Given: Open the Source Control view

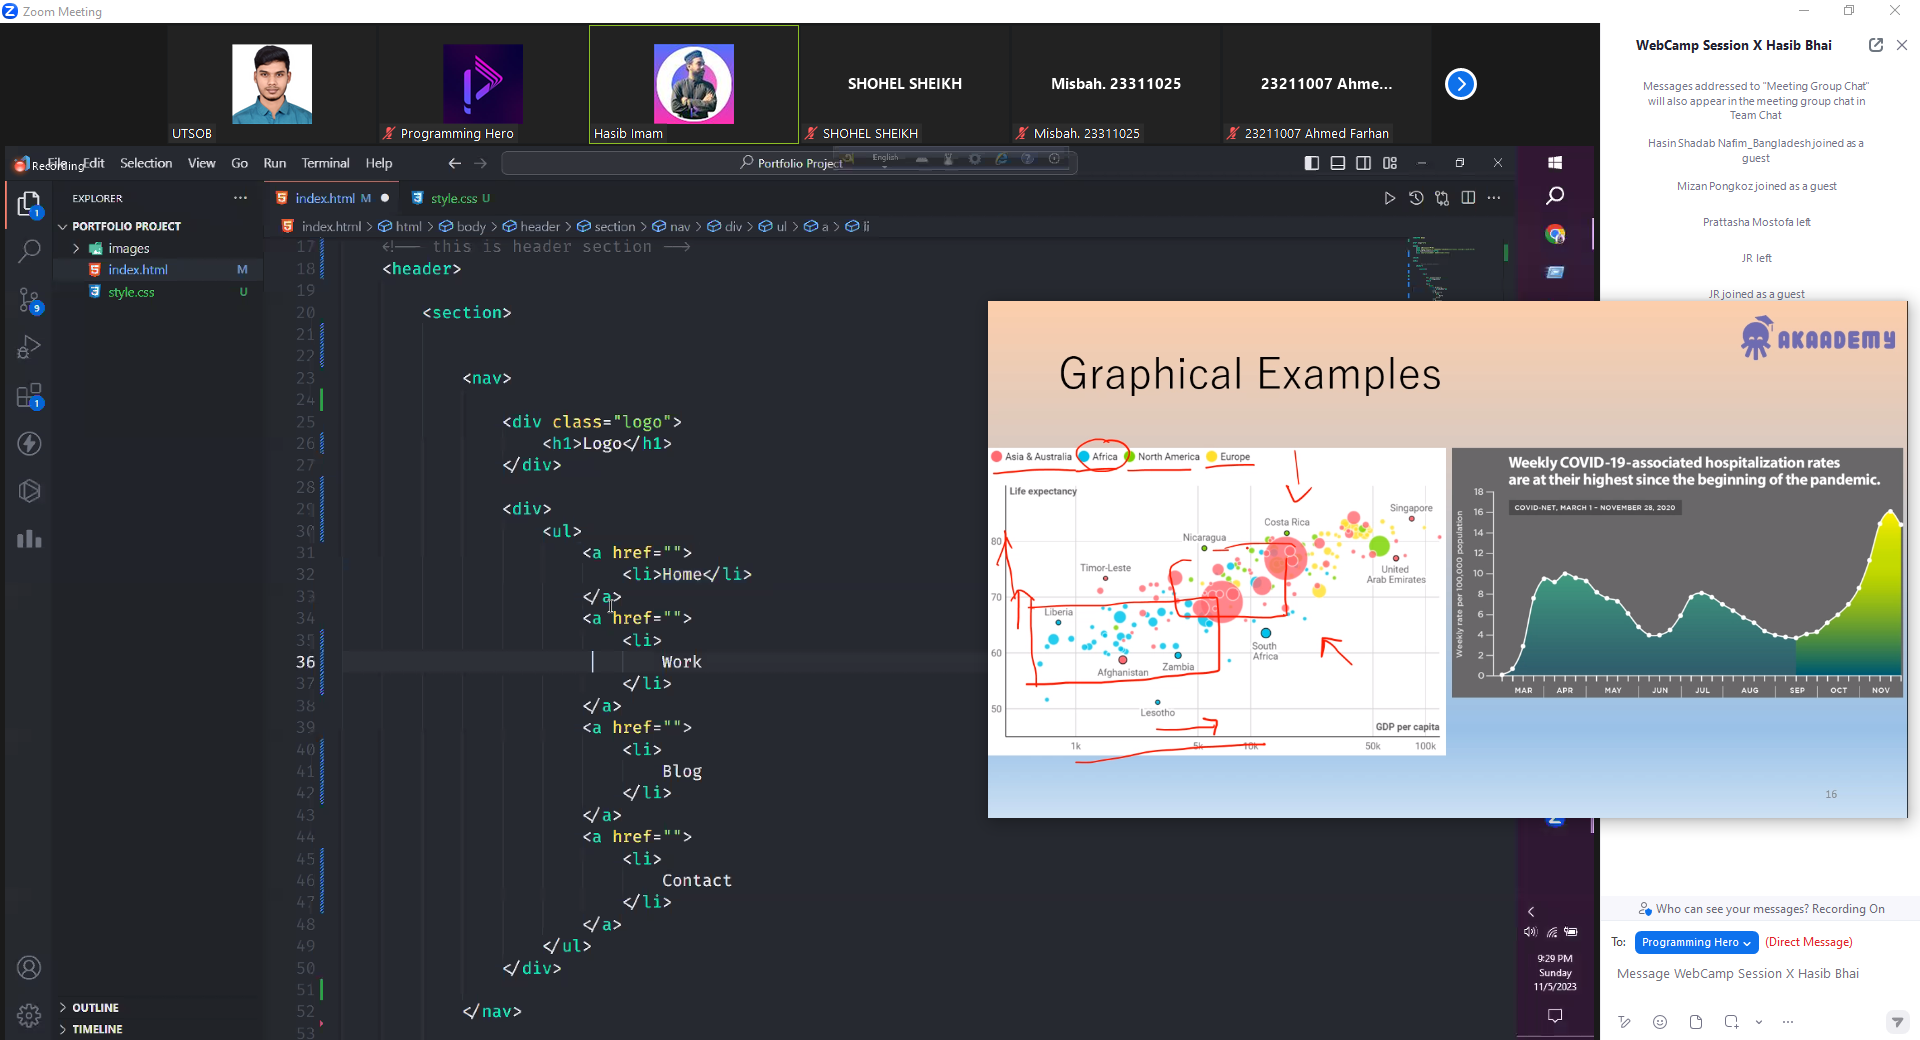Looking at the screenshot, I should pos(29,299).
